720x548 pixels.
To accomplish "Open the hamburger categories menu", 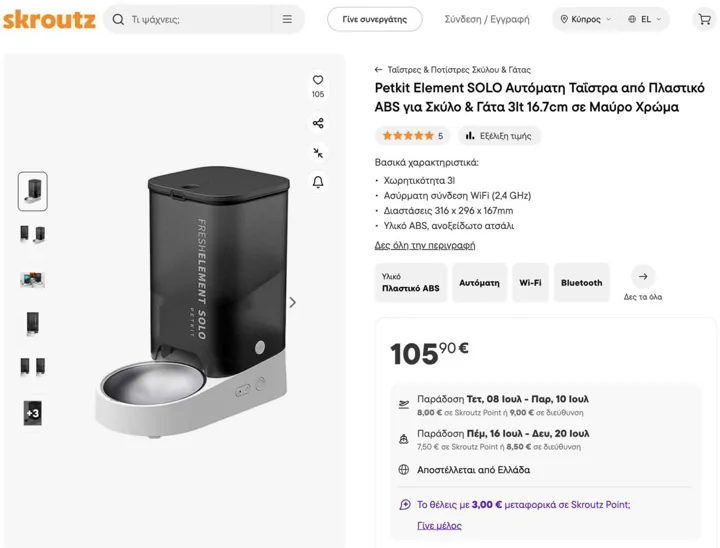I will [287, 19].
